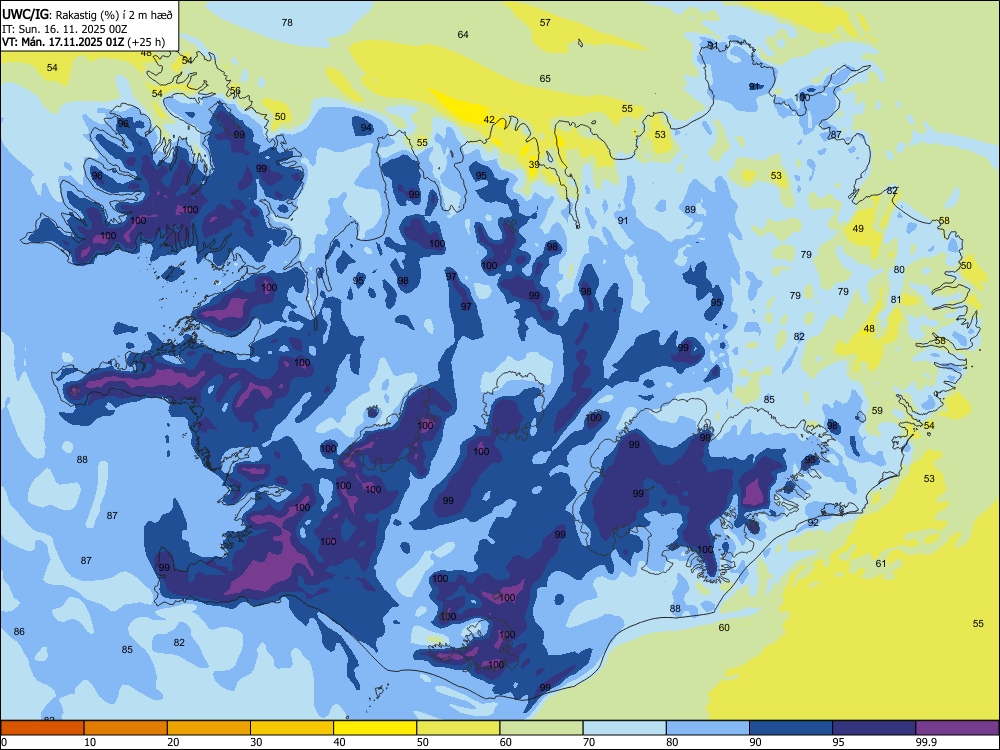
Task: Click the map value '60' off the south coast
Action: tap(724, 628)
